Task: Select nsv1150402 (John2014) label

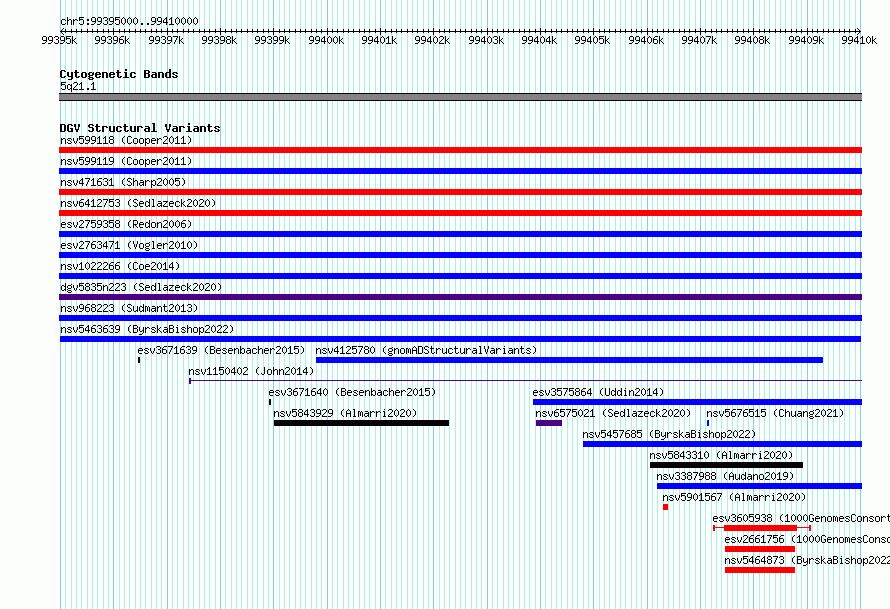Action: coord(251,371)
